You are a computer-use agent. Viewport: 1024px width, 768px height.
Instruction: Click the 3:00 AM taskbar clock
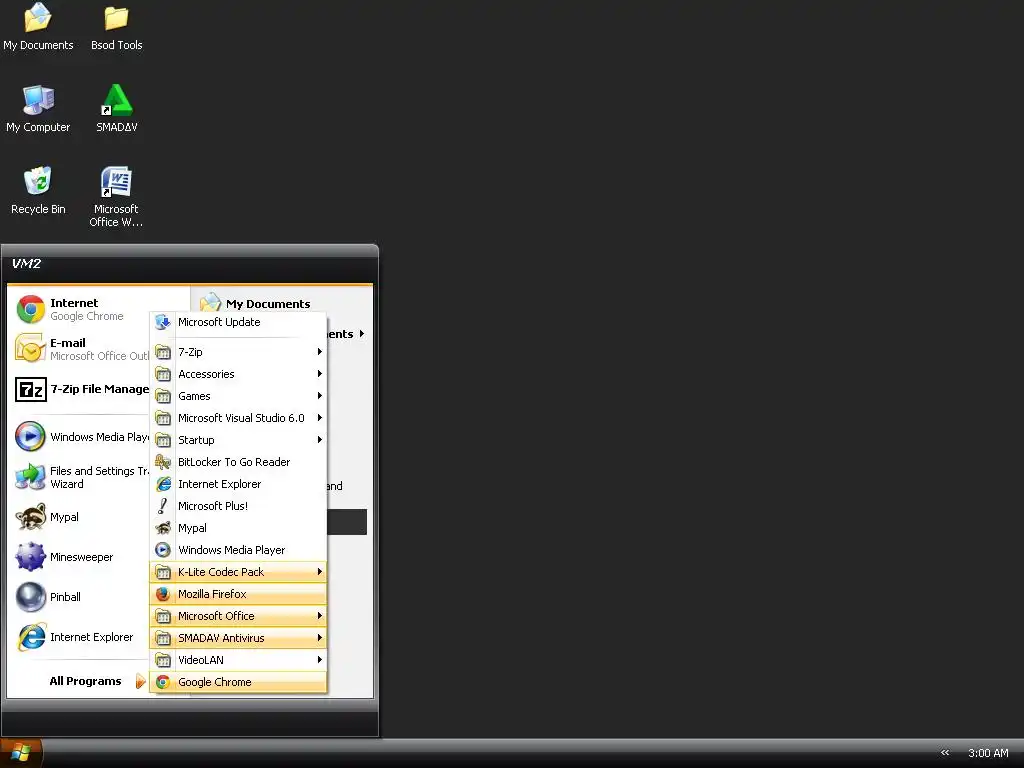[x=988, y=753]
